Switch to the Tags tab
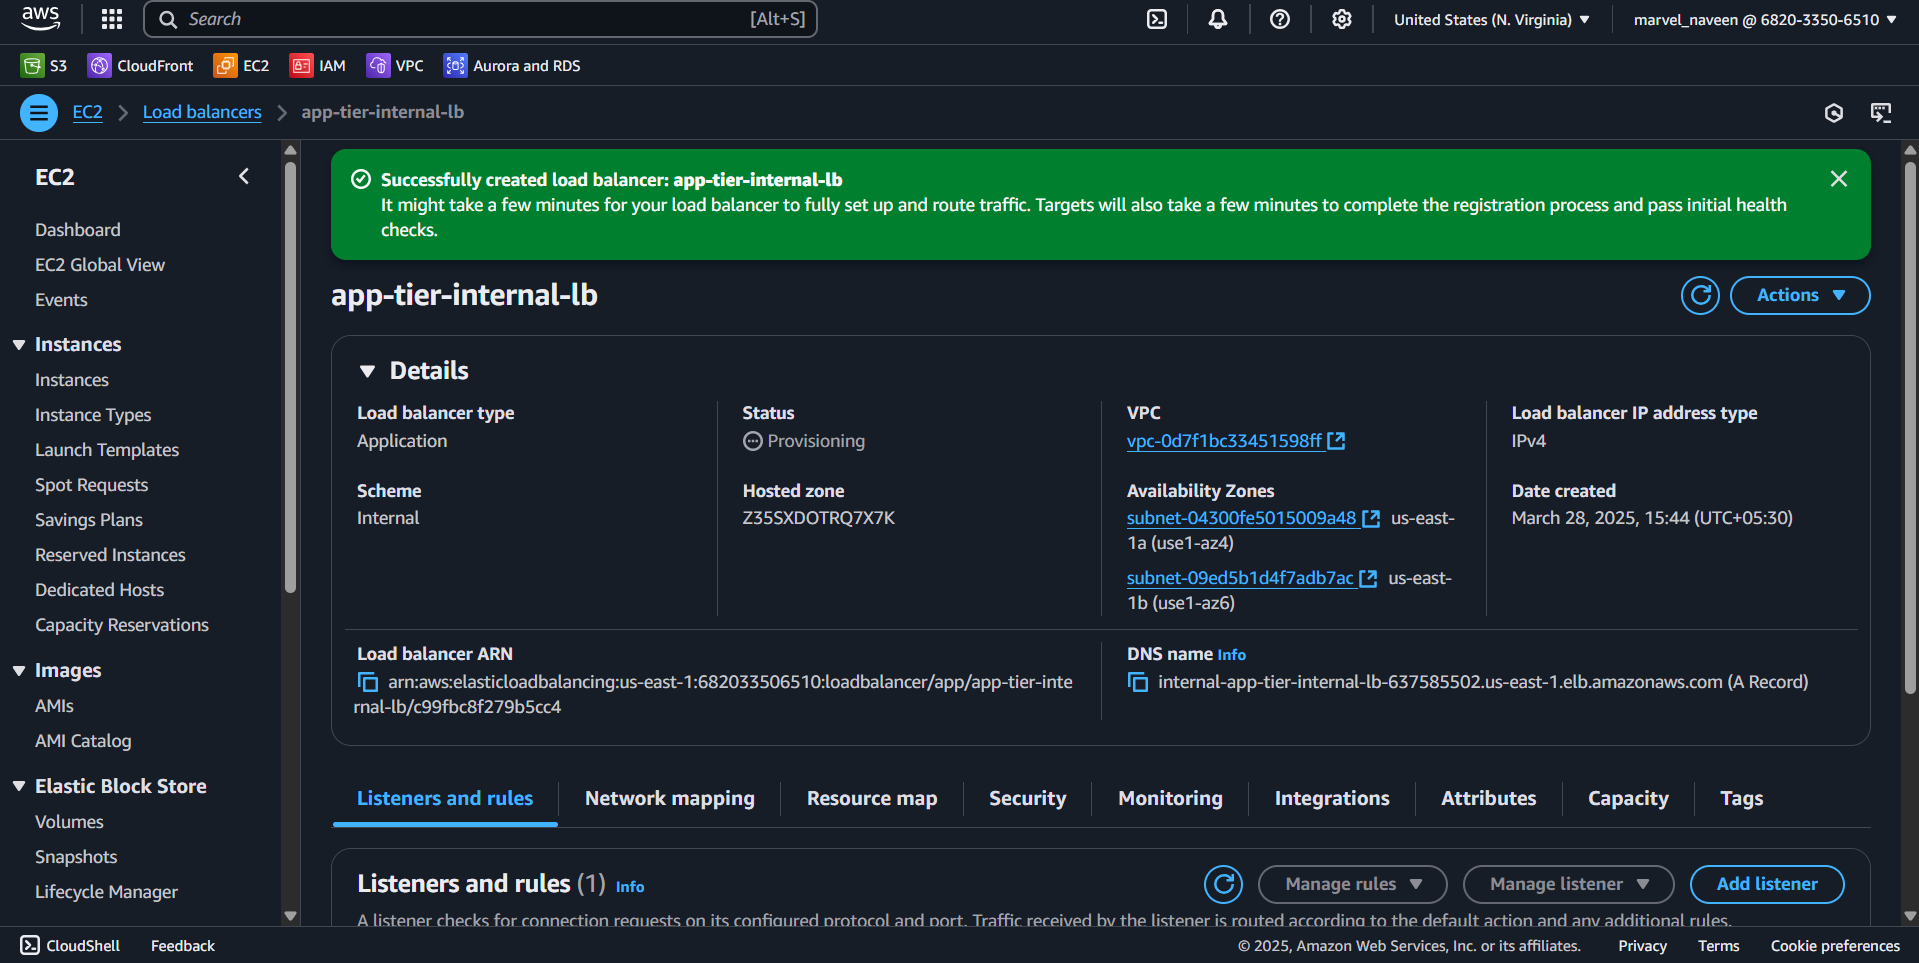Image resolution: width=1919 pixels, height=963 pixels. click(x=1741, y=798)
